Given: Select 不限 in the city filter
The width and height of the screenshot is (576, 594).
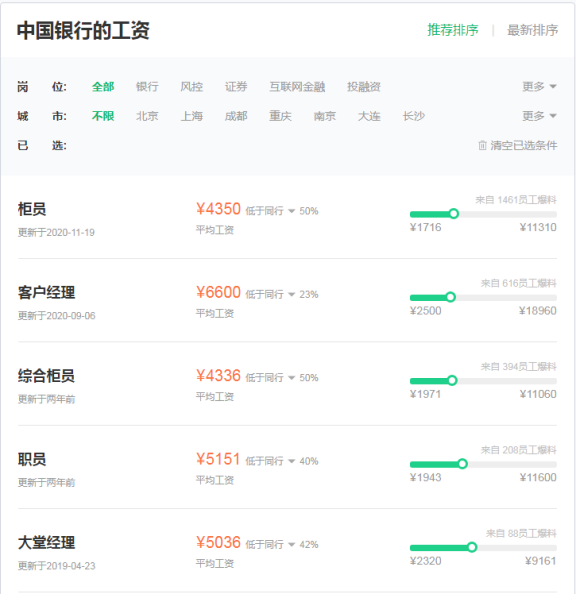Looking at the screenshot, I should pyautogui.click(x=103, y=116).
